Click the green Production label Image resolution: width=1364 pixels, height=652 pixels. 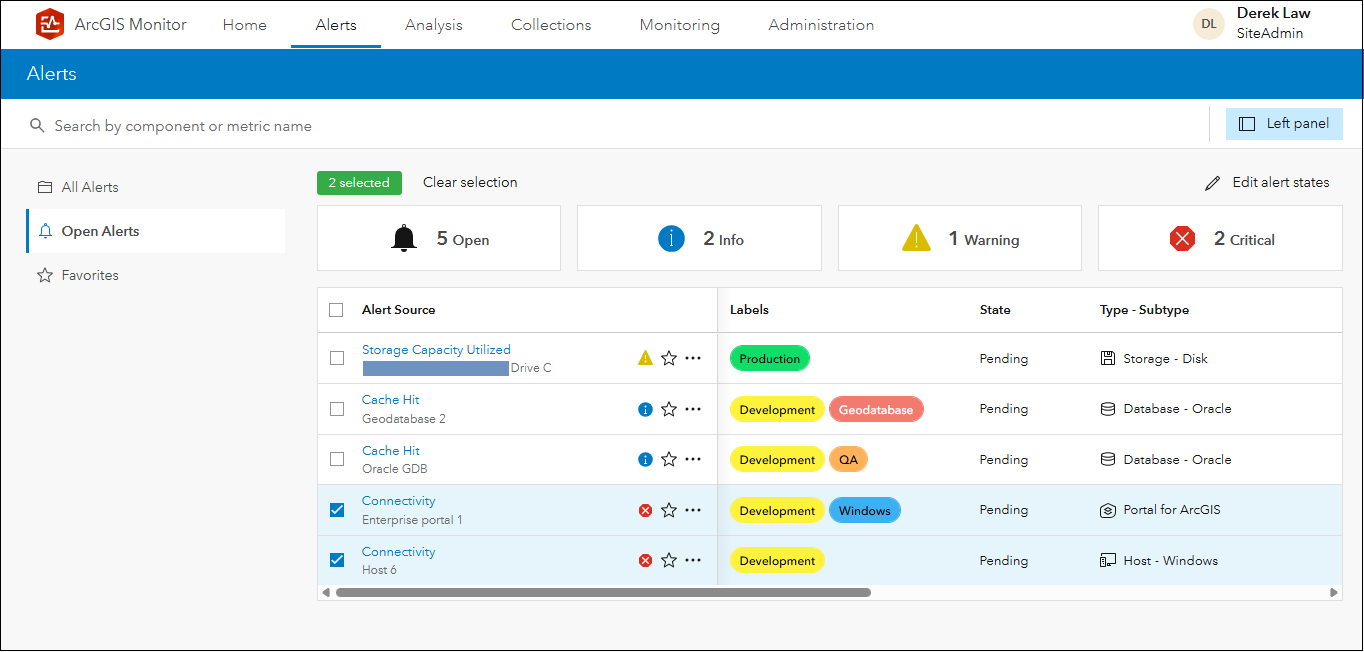pos(770,359)
